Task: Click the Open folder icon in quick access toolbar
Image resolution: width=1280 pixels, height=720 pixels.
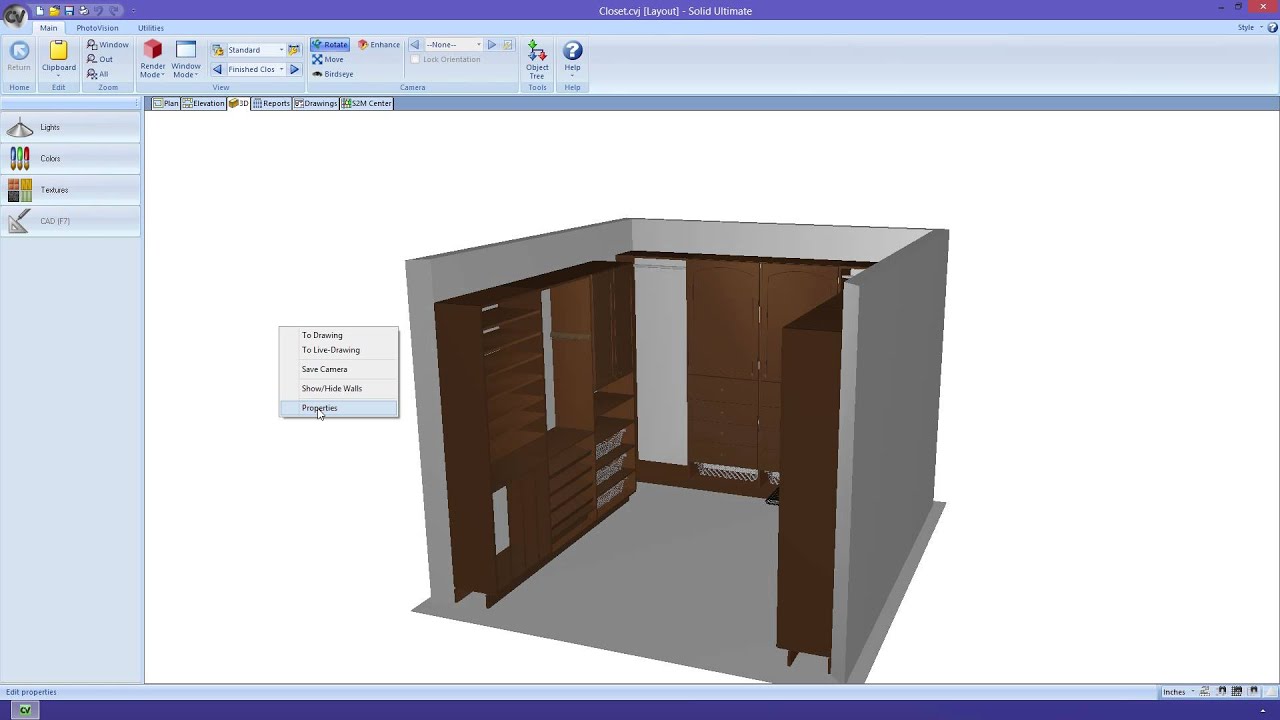Action: pyautogui.click(x=55, y=10)
